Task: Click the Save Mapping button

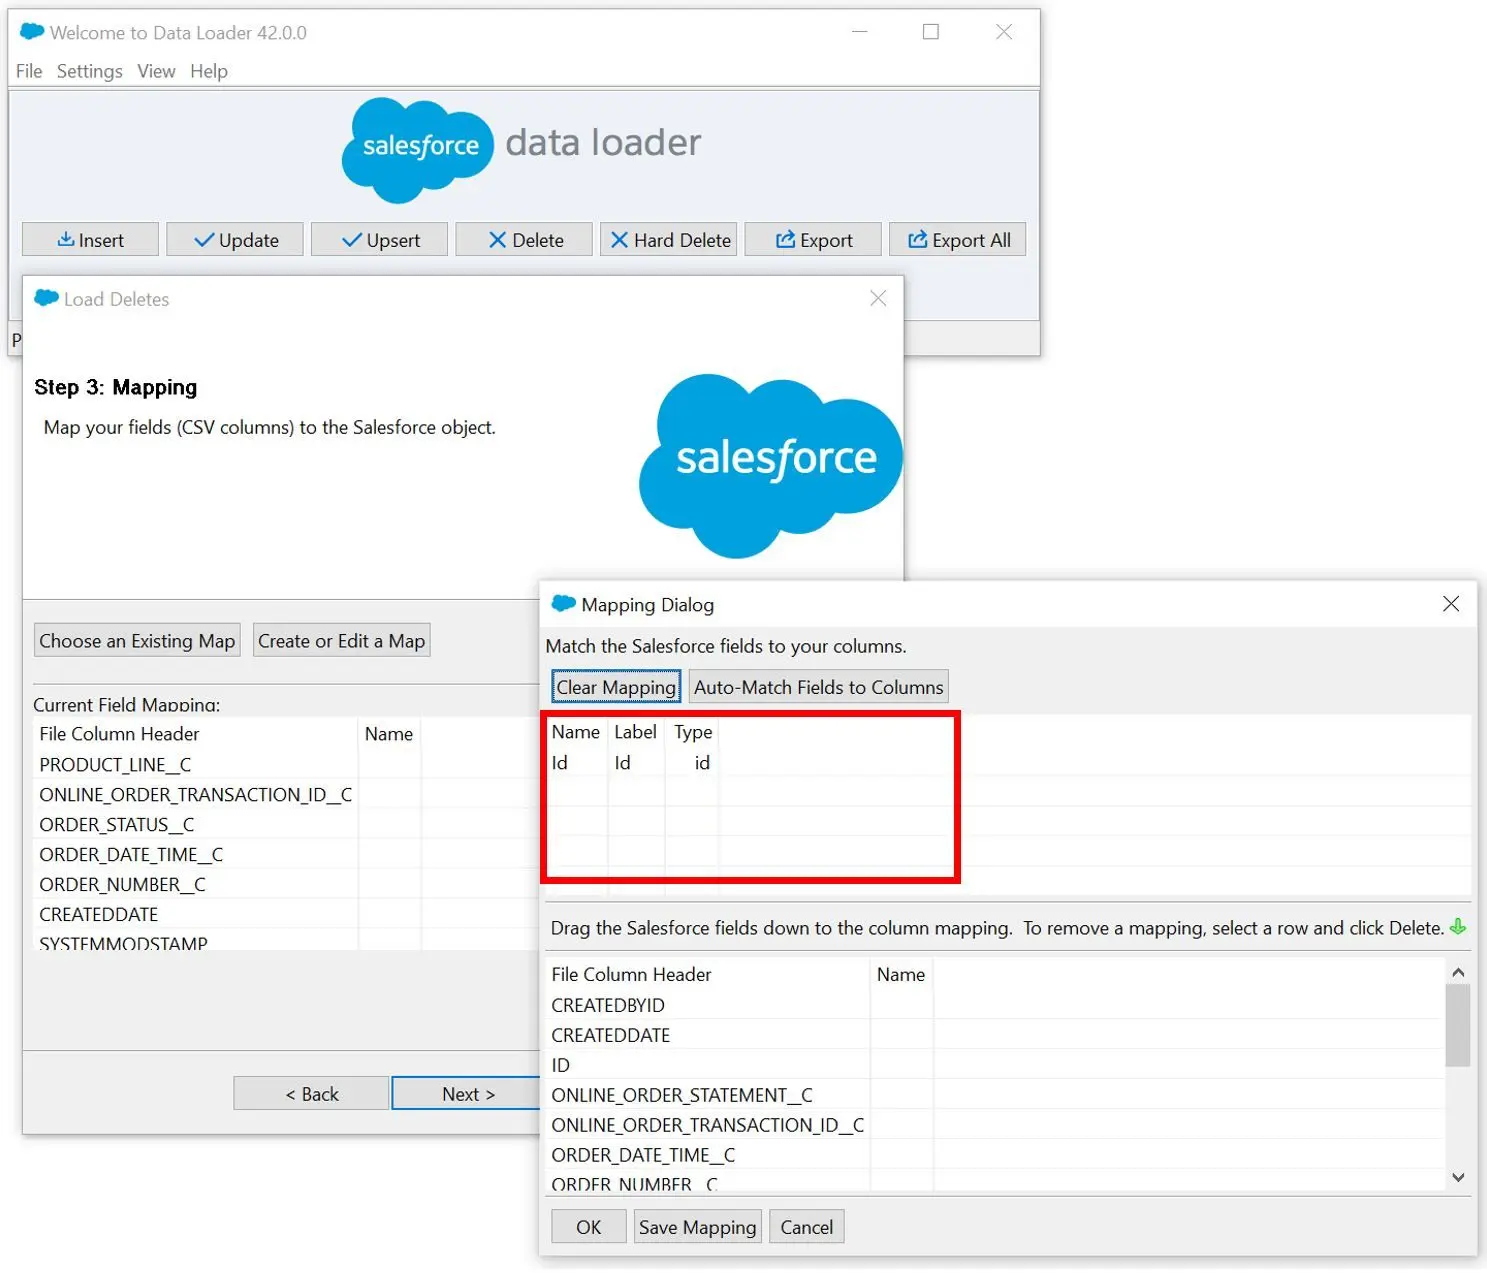Action: pyautogui.click(x=697, y=1227)
